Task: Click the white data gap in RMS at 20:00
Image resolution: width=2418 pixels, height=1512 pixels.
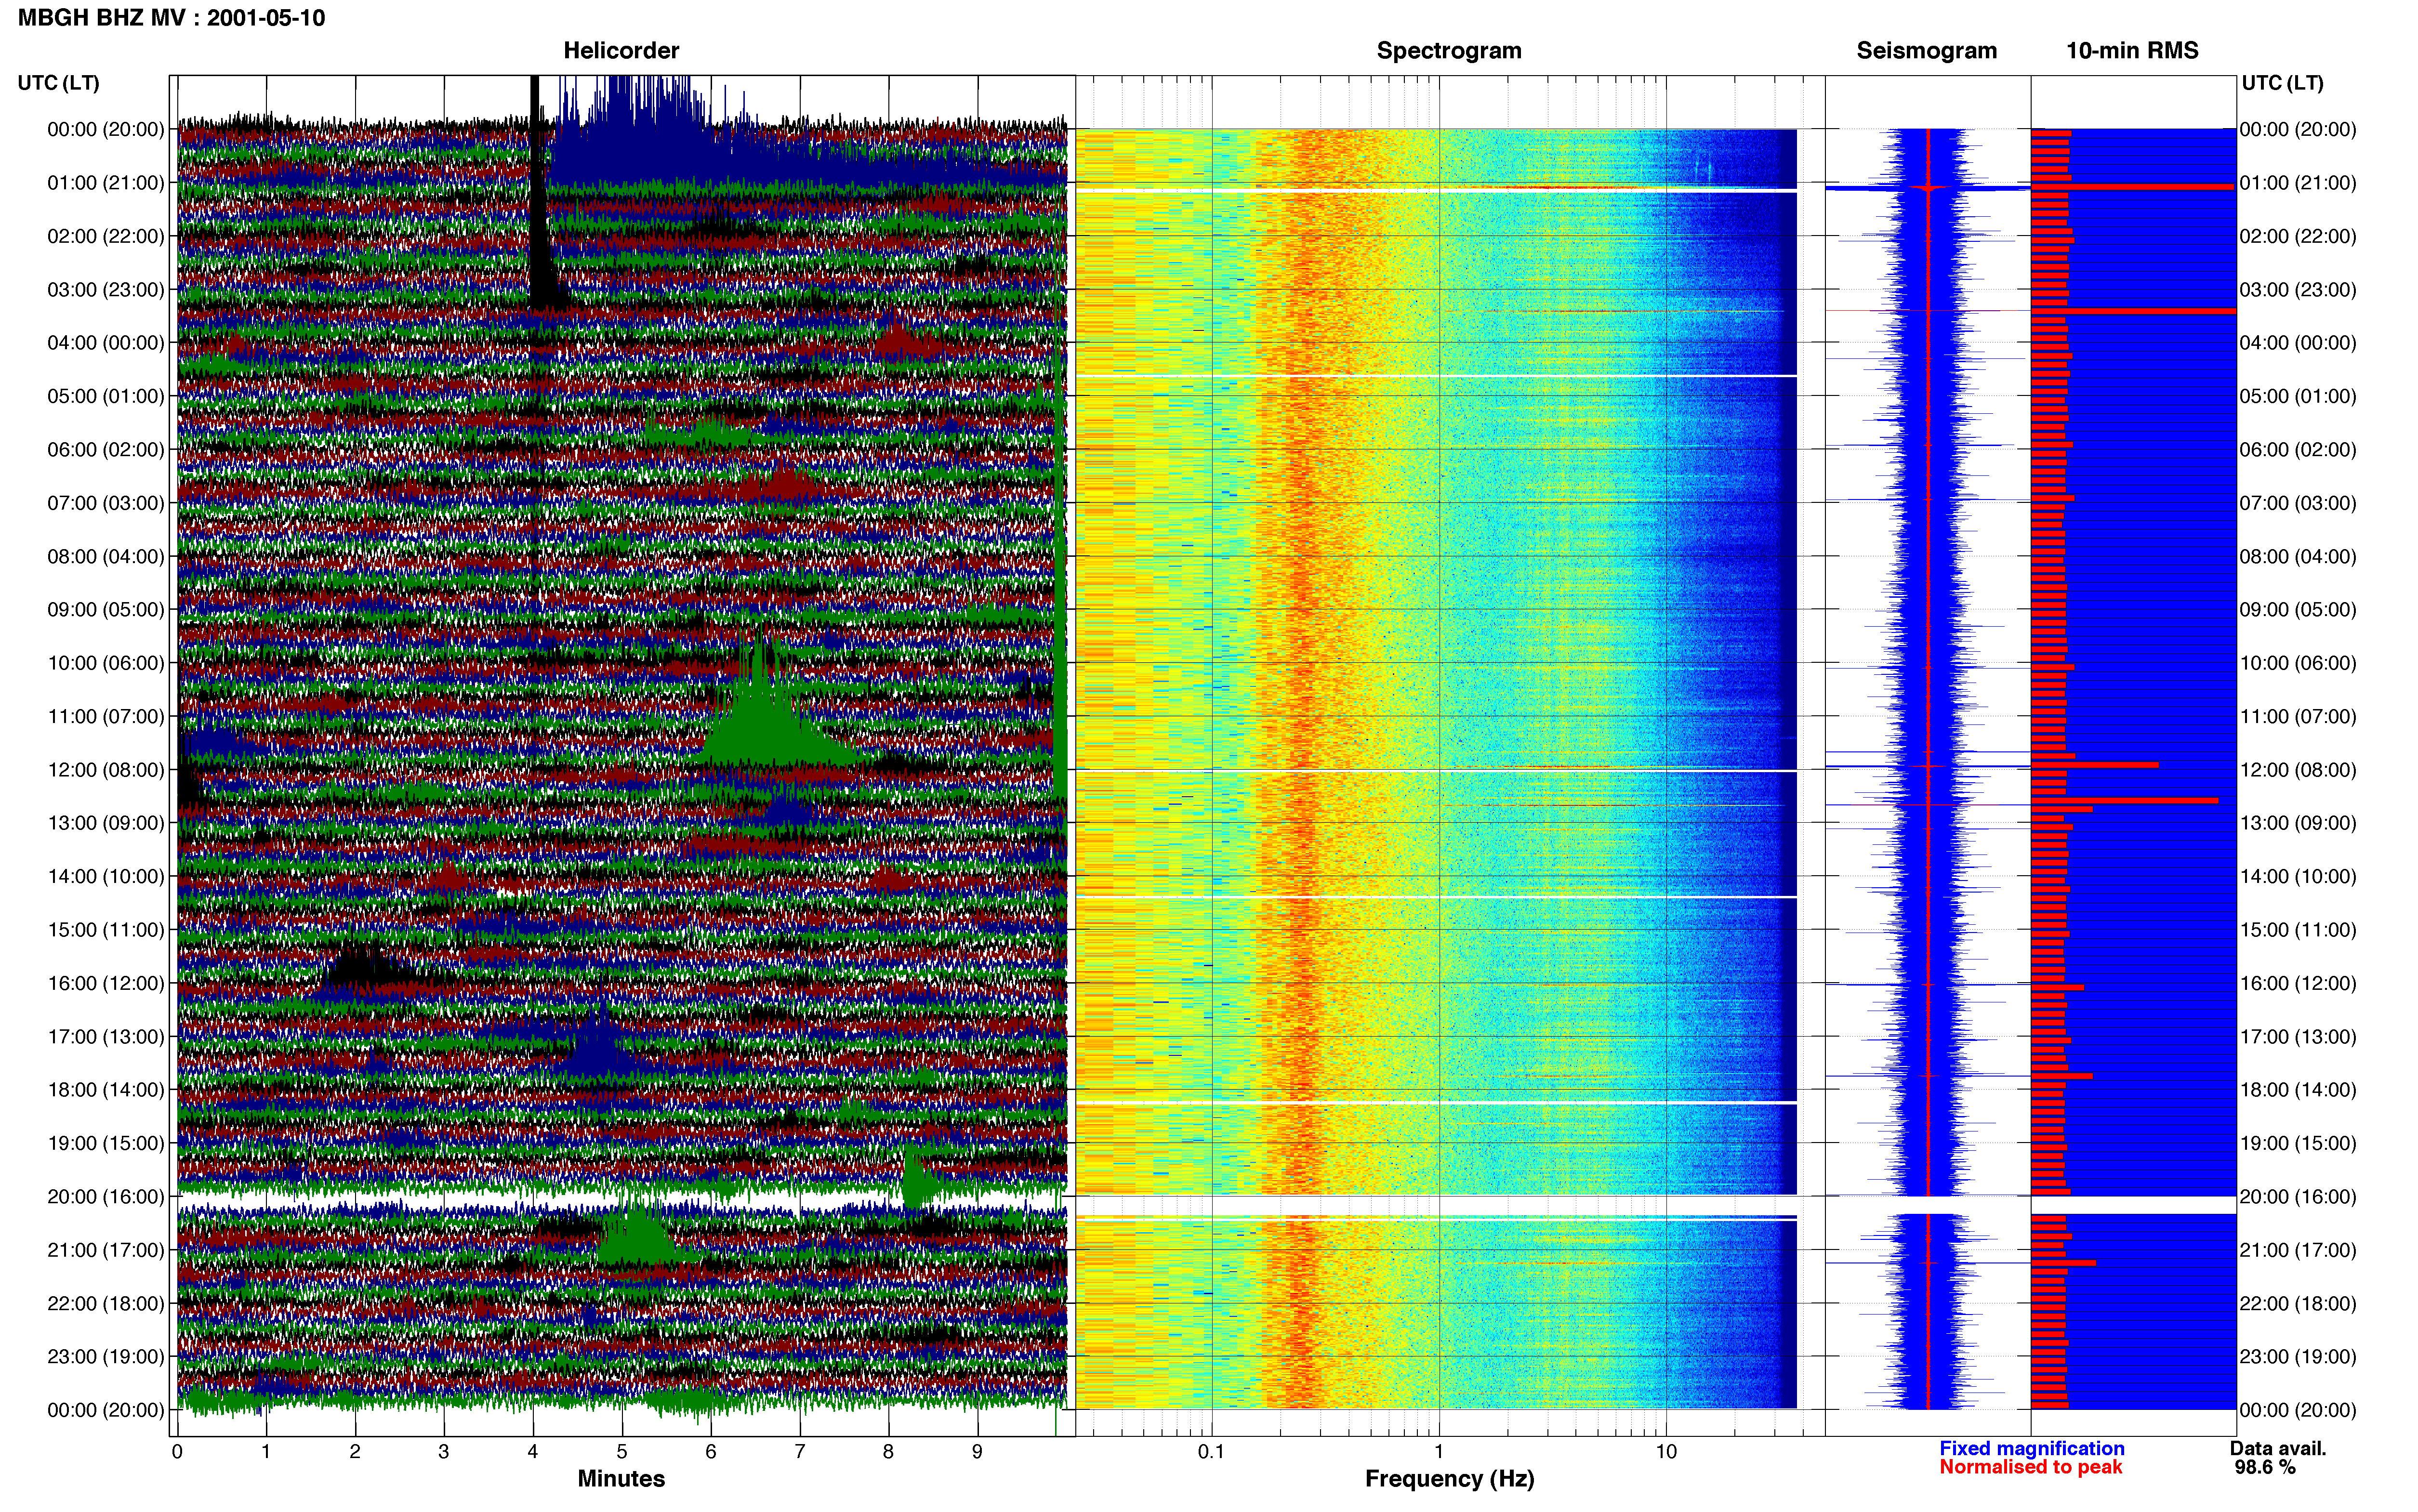Action: [x=2133, y=1205]
